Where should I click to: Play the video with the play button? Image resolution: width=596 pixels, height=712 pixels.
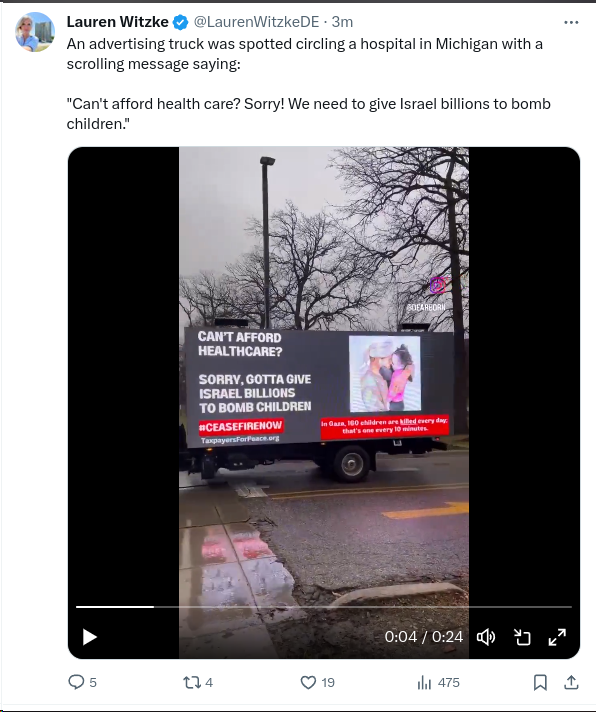(x=89, y=637)
